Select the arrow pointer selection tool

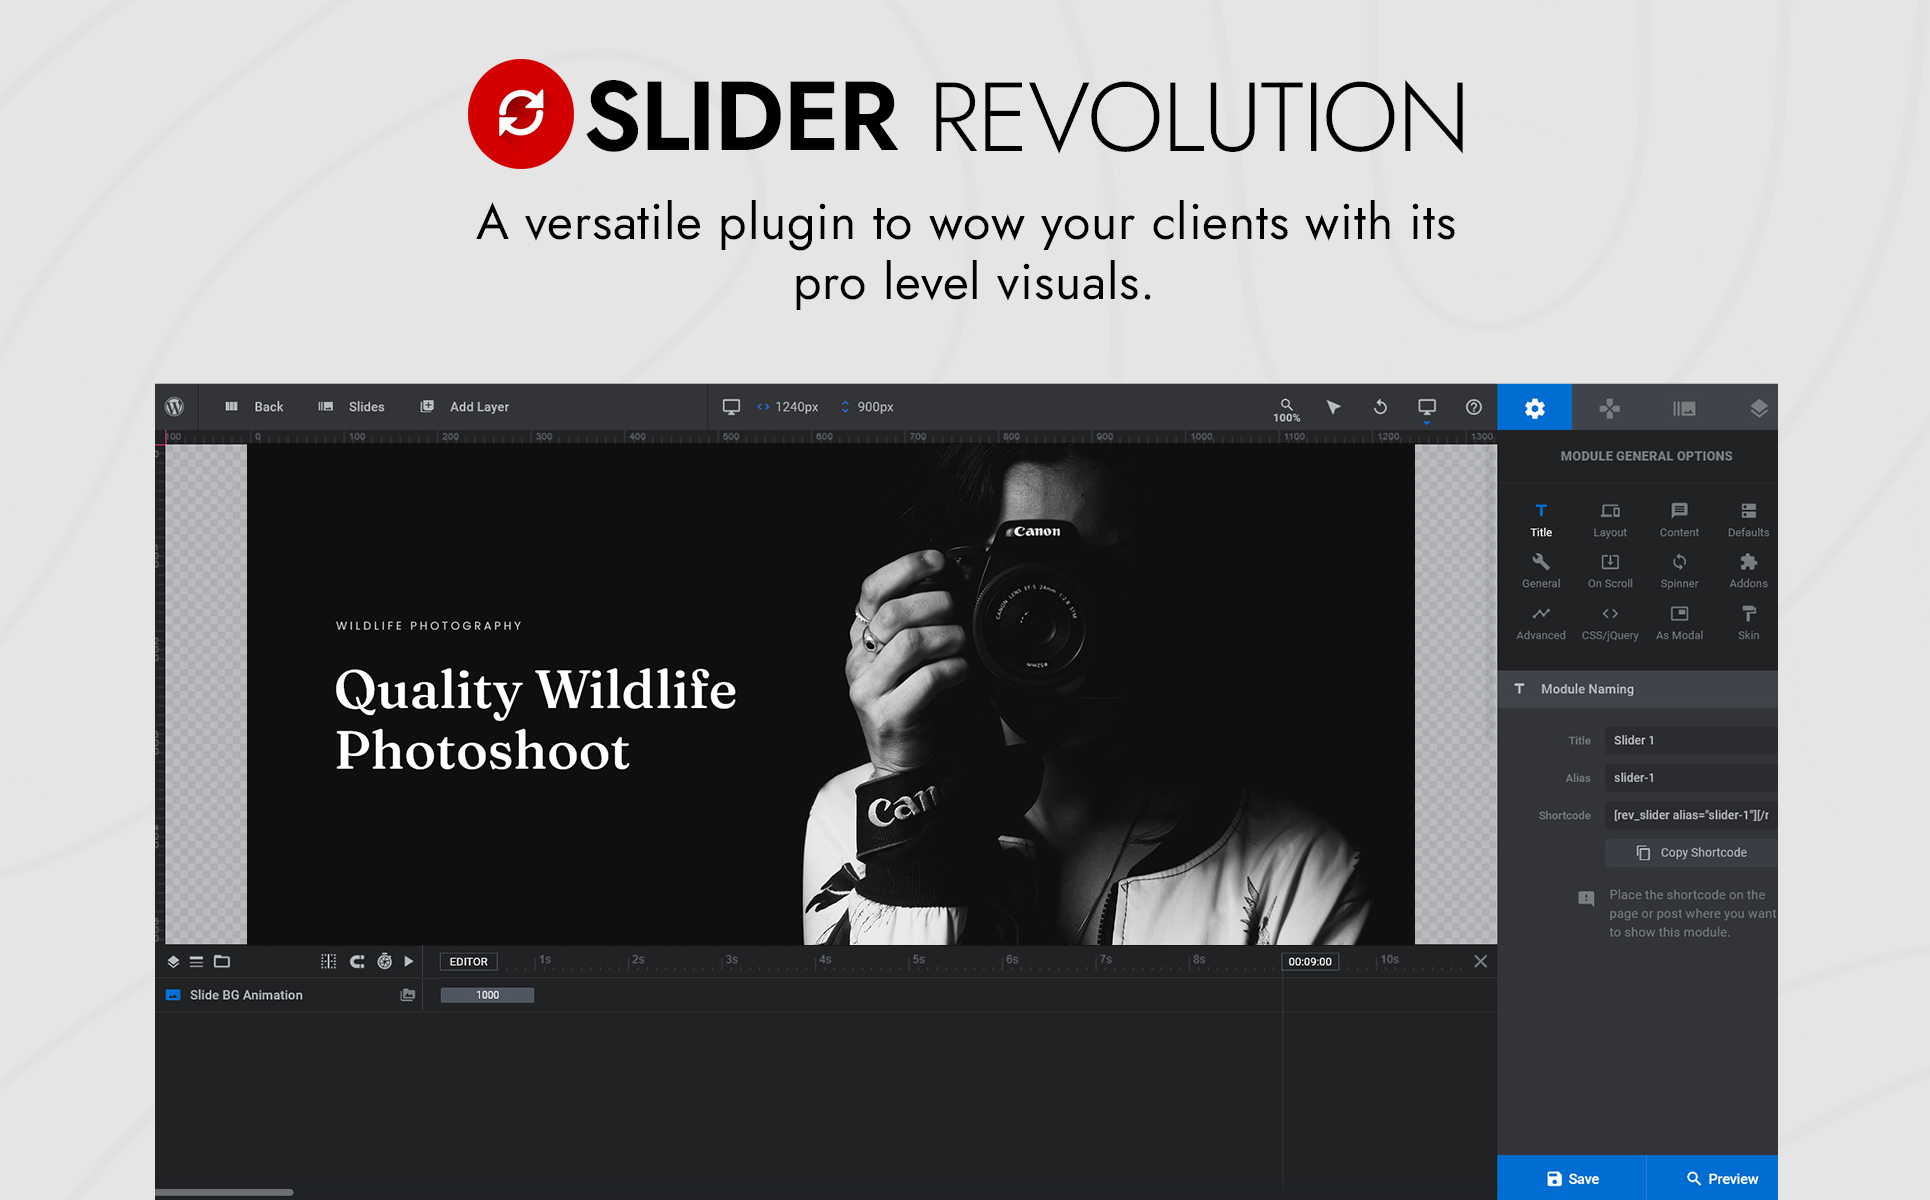(x=1333, y=407)
